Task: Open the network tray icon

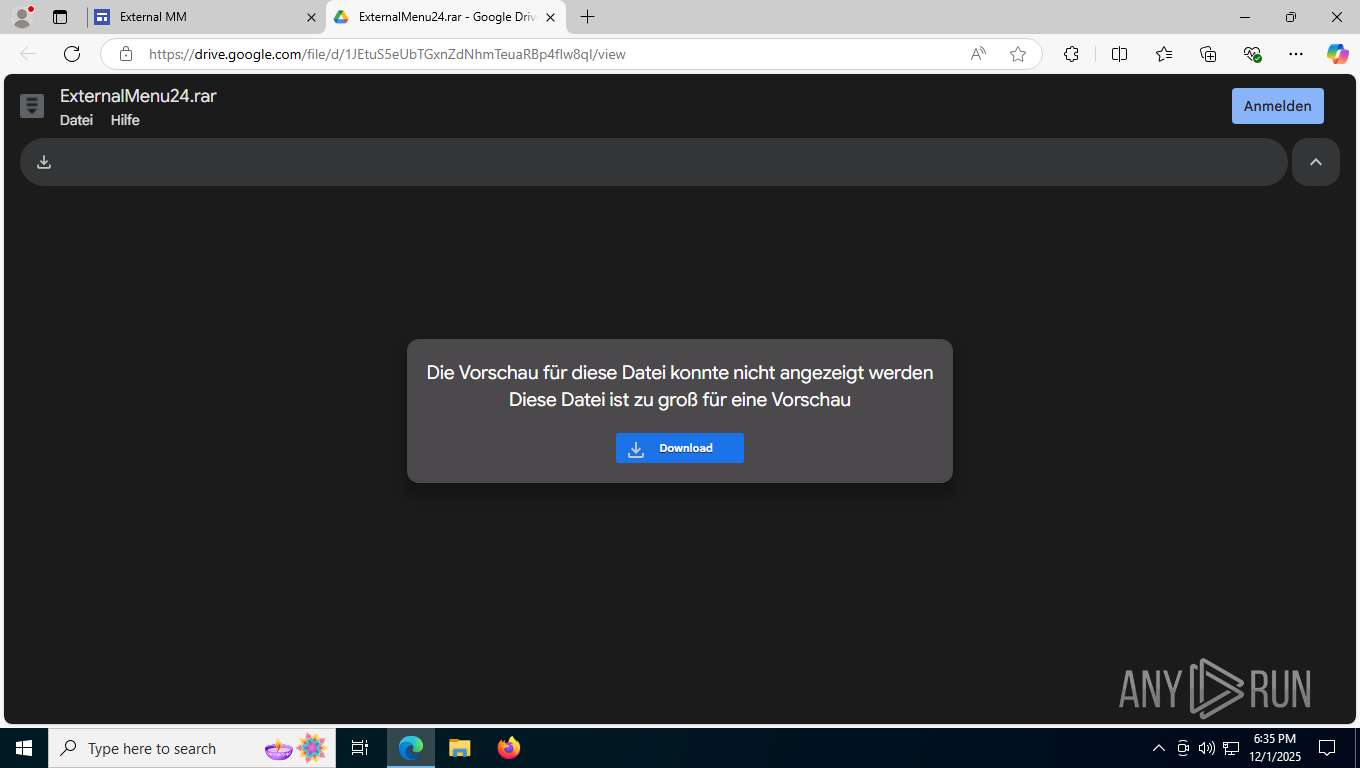Action: tap(1231, 748)
